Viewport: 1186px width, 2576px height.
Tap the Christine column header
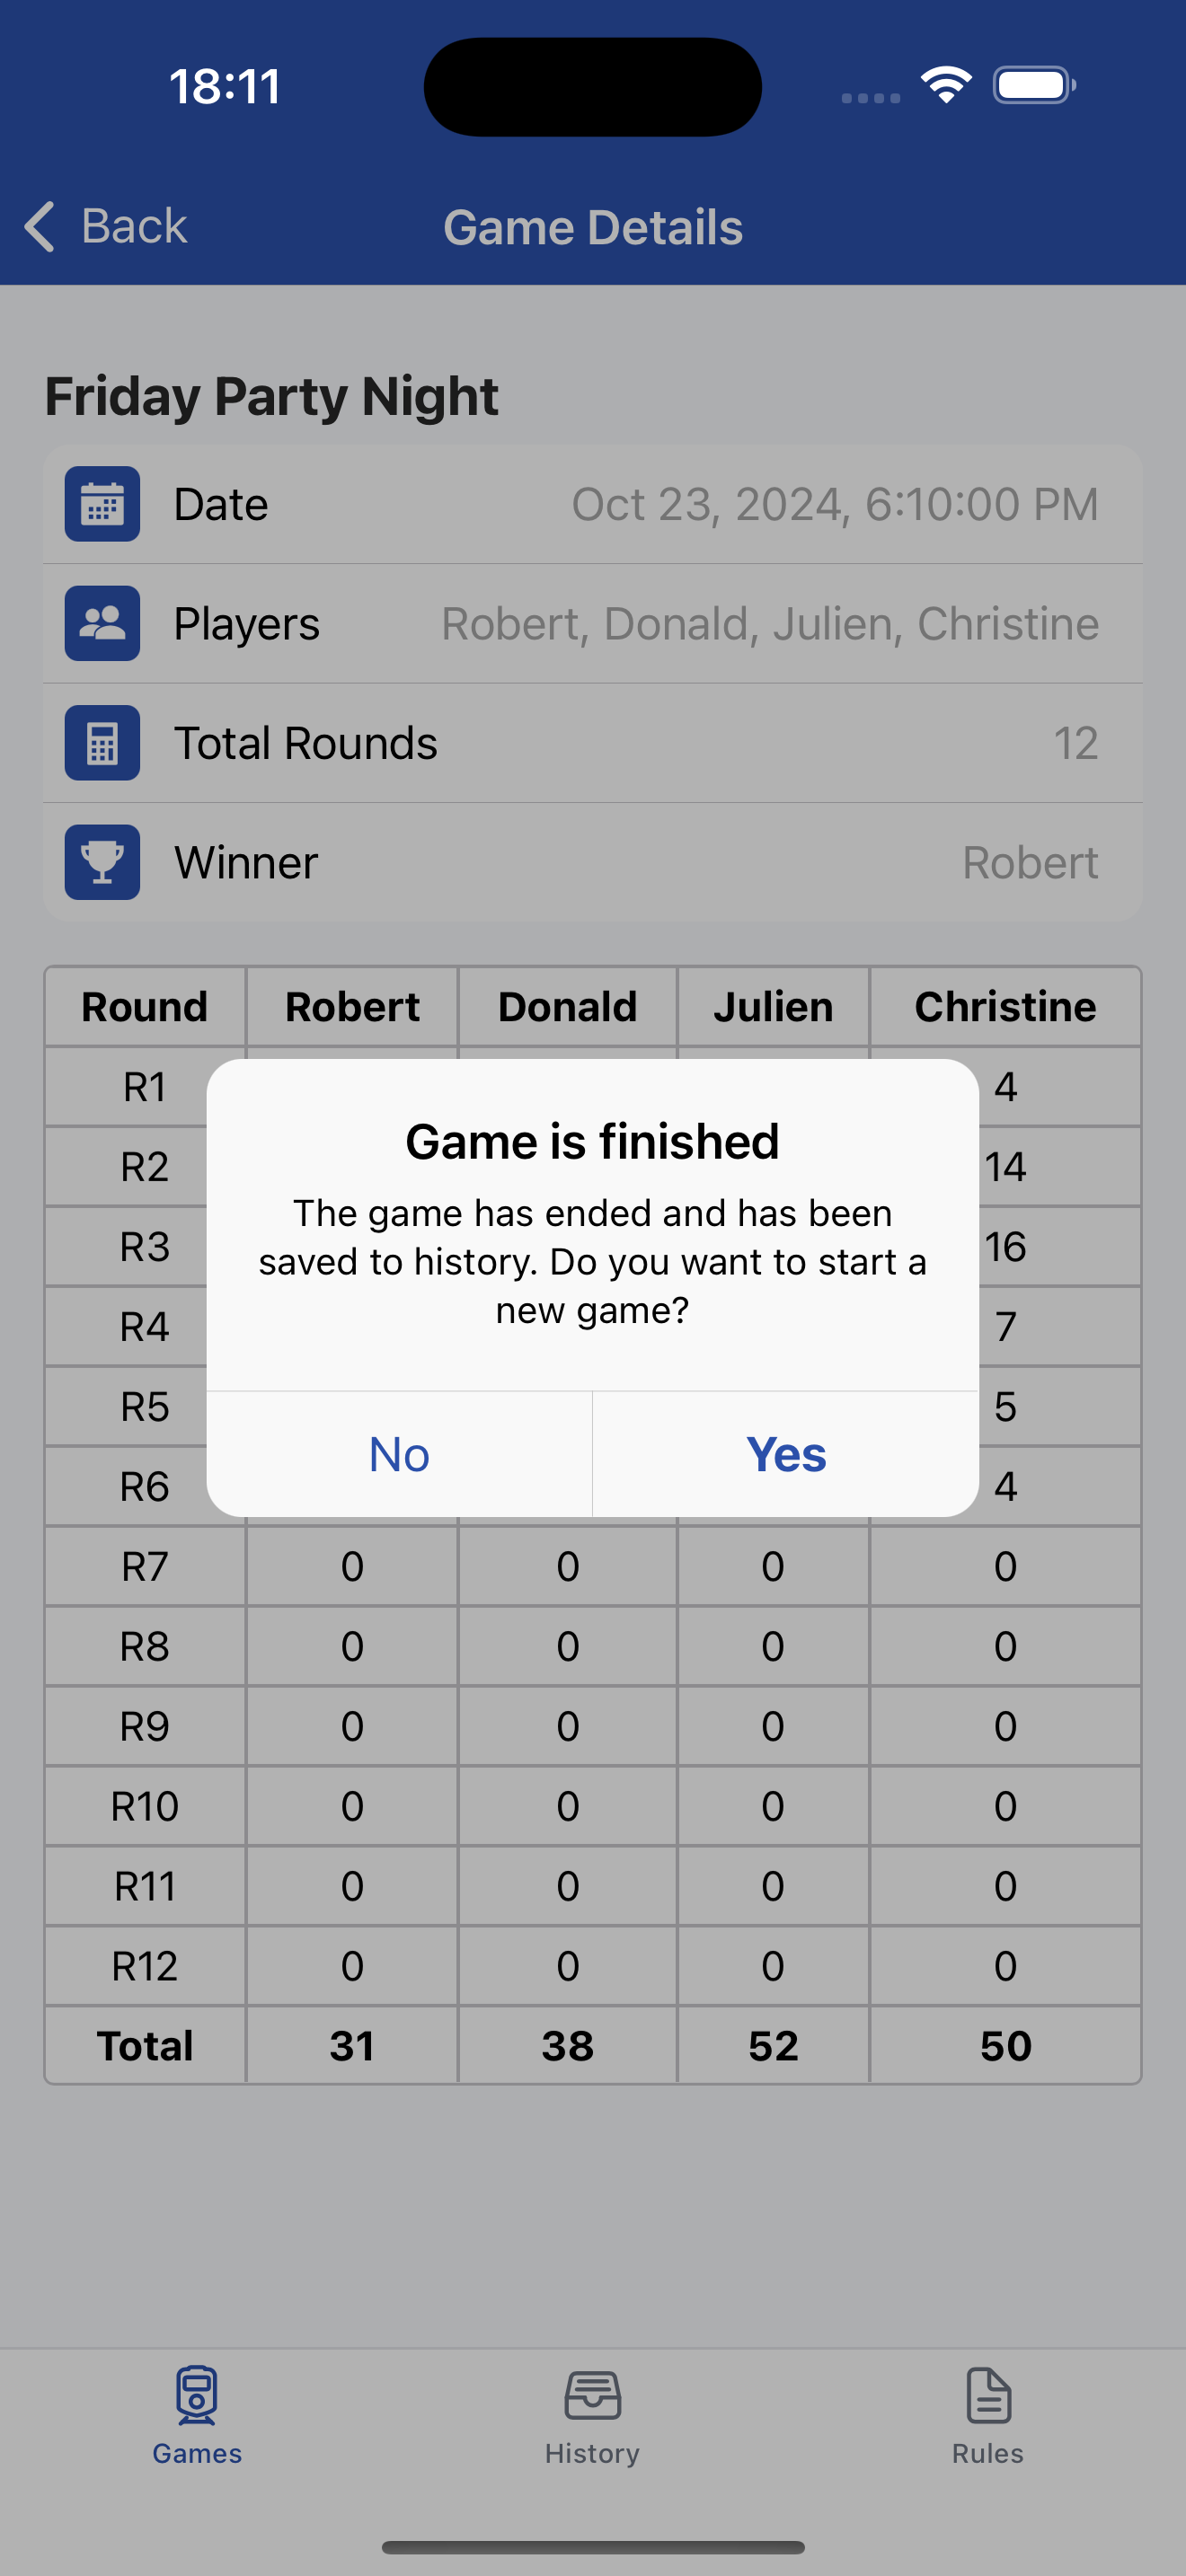tap(1005, 1007)
